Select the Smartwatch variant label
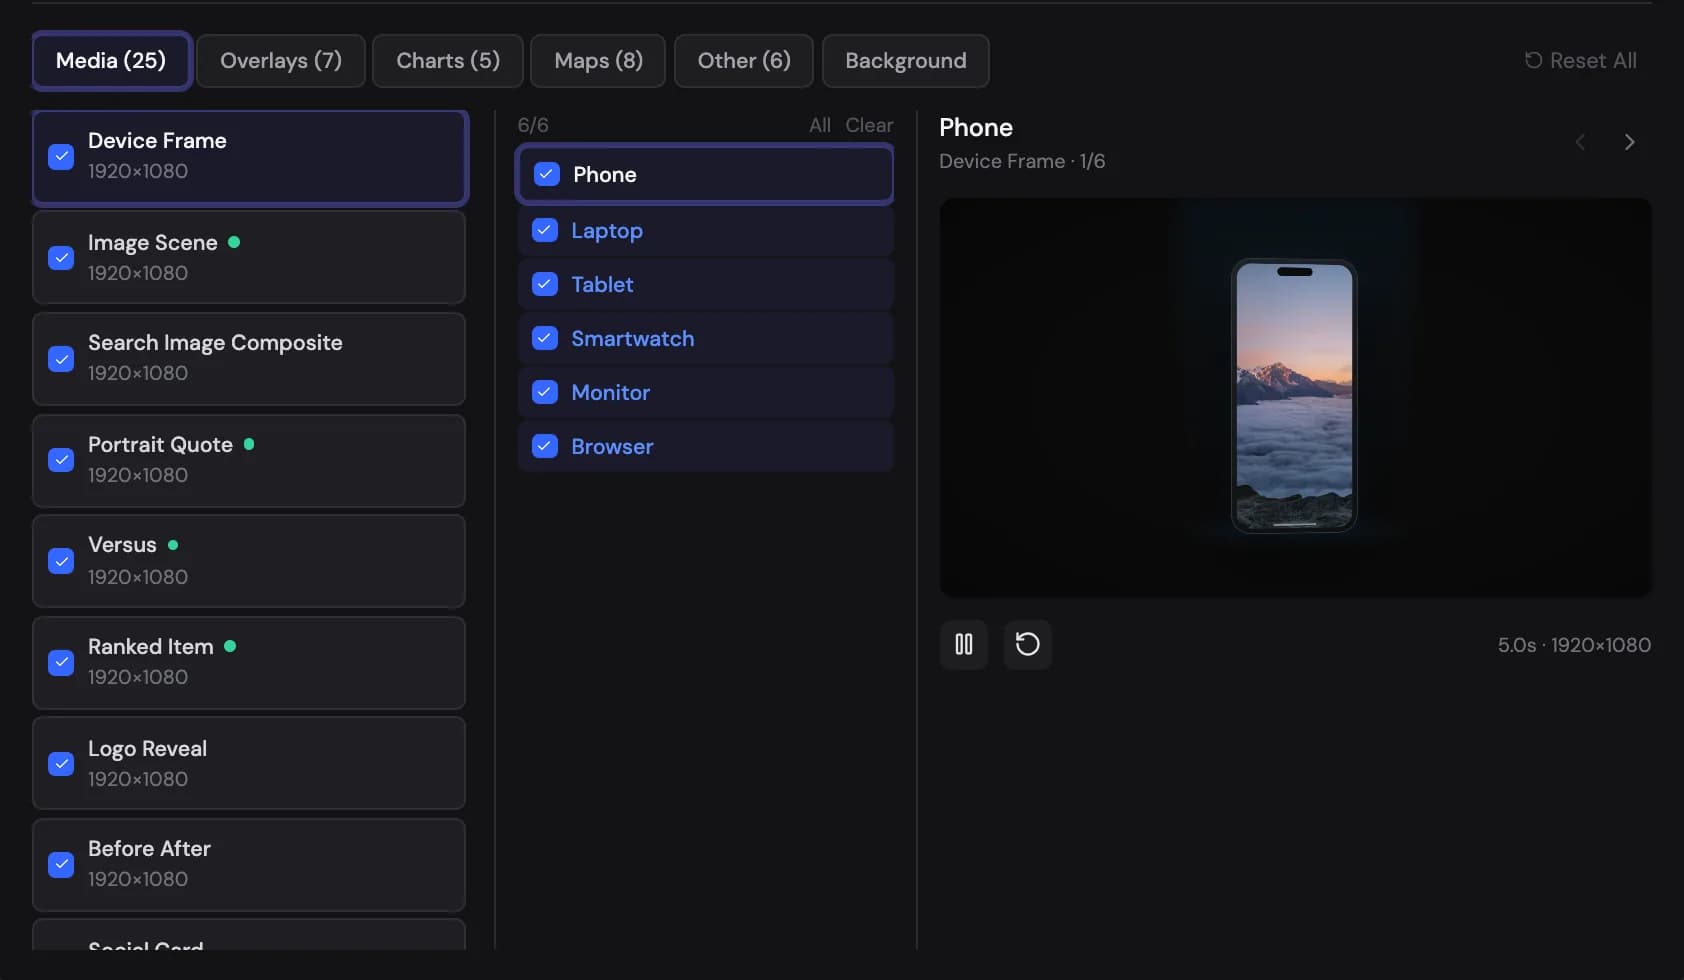Viewport: 1684px width, 980px height. 633,338
